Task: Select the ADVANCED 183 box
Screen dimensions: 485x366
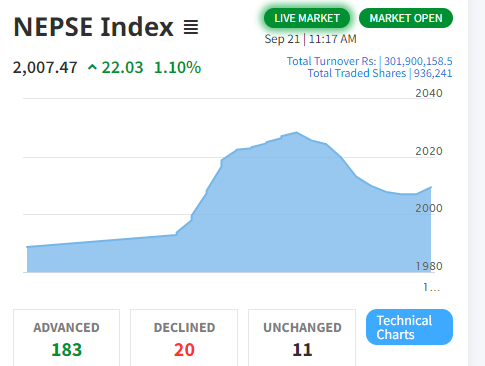Action: (x=66, y=338)
